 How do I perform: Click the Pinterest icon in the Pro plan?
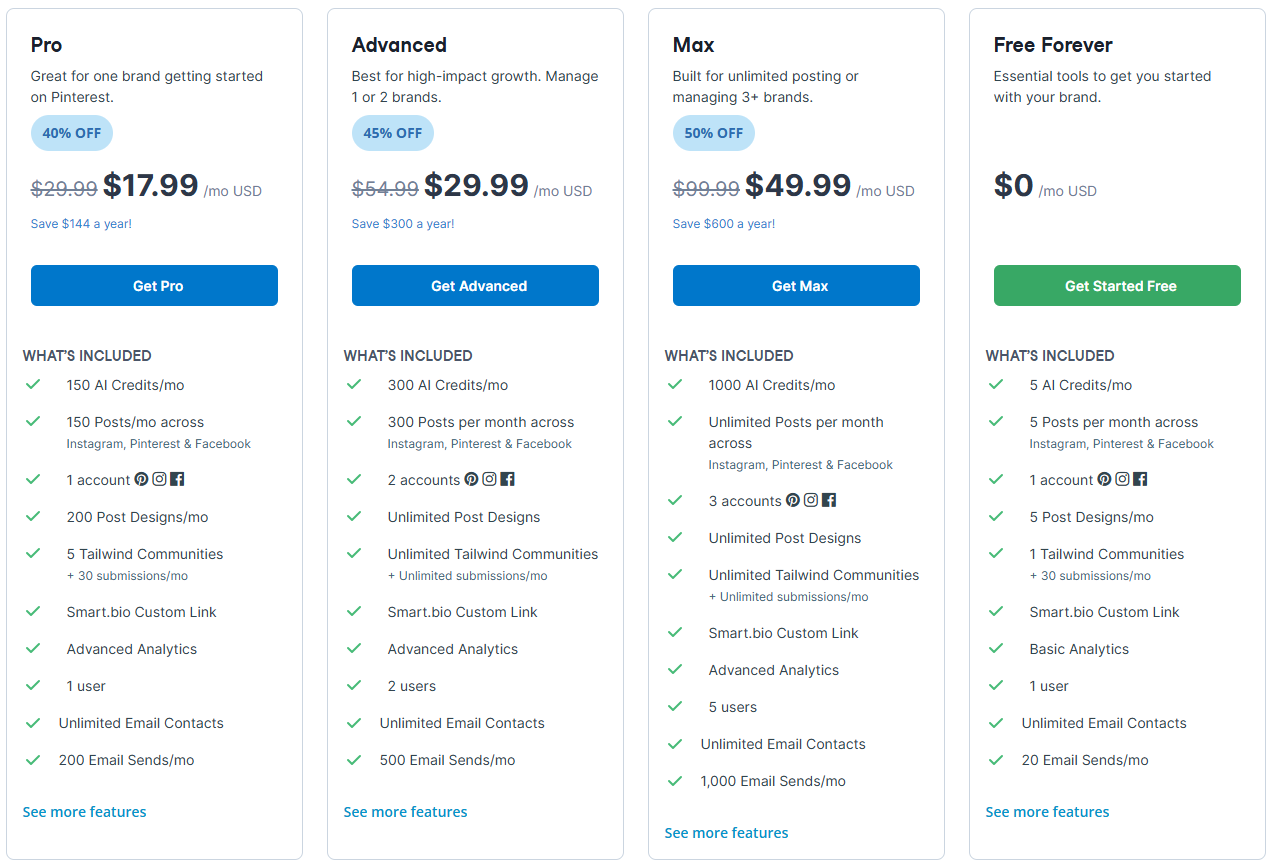coord(143,479)
